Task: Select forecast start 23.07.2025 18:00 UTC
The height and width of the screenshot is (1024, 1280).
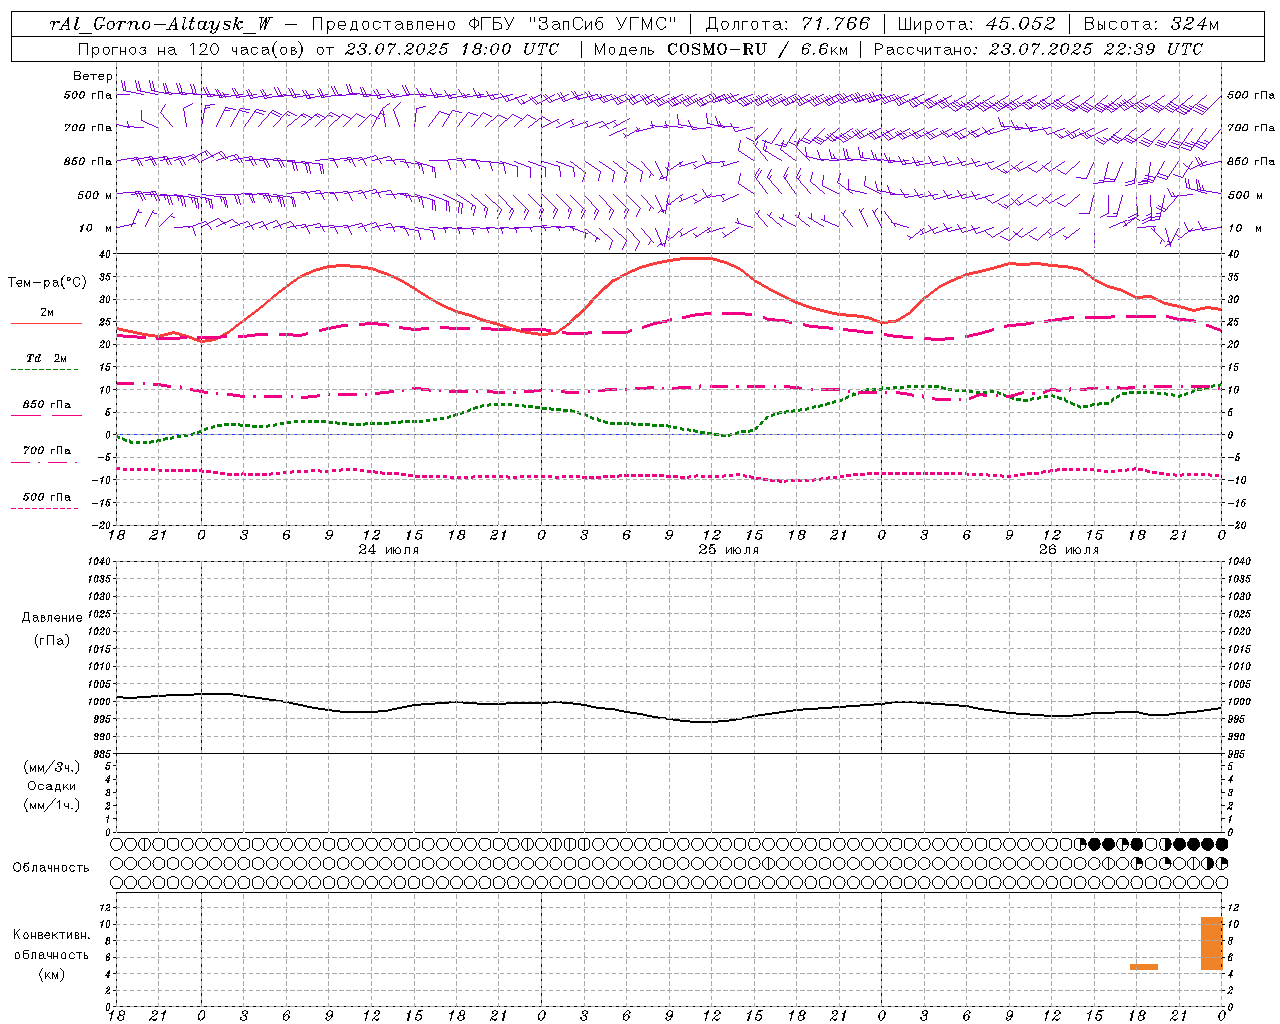Action: tap(451, 49)
